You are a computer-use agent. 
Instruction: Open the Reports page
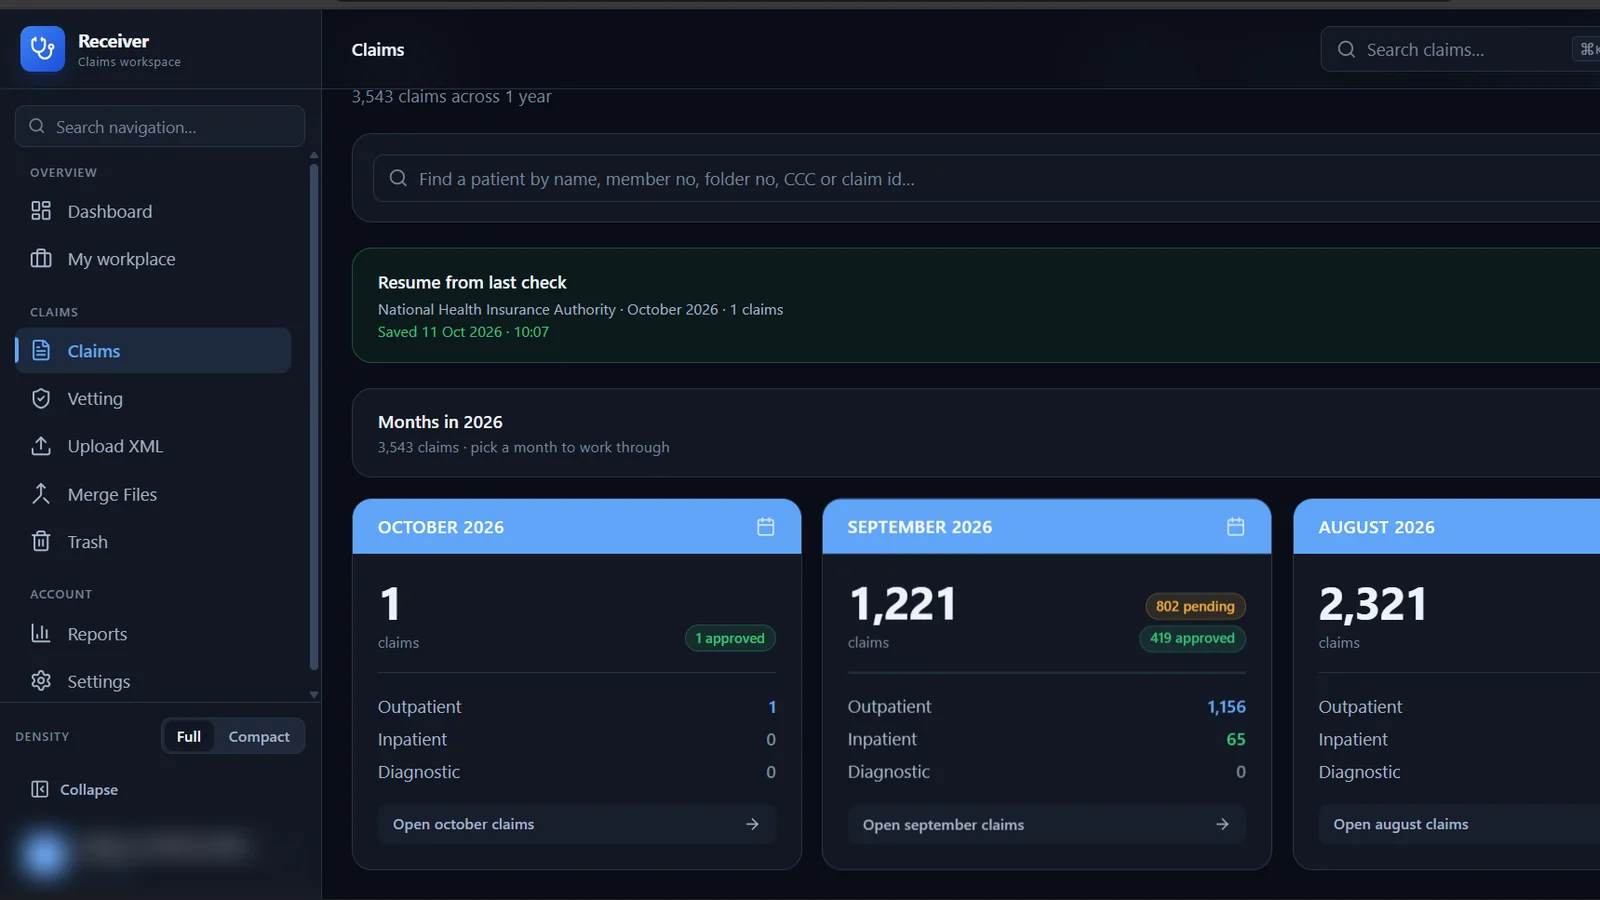click(x=153, y=634)
